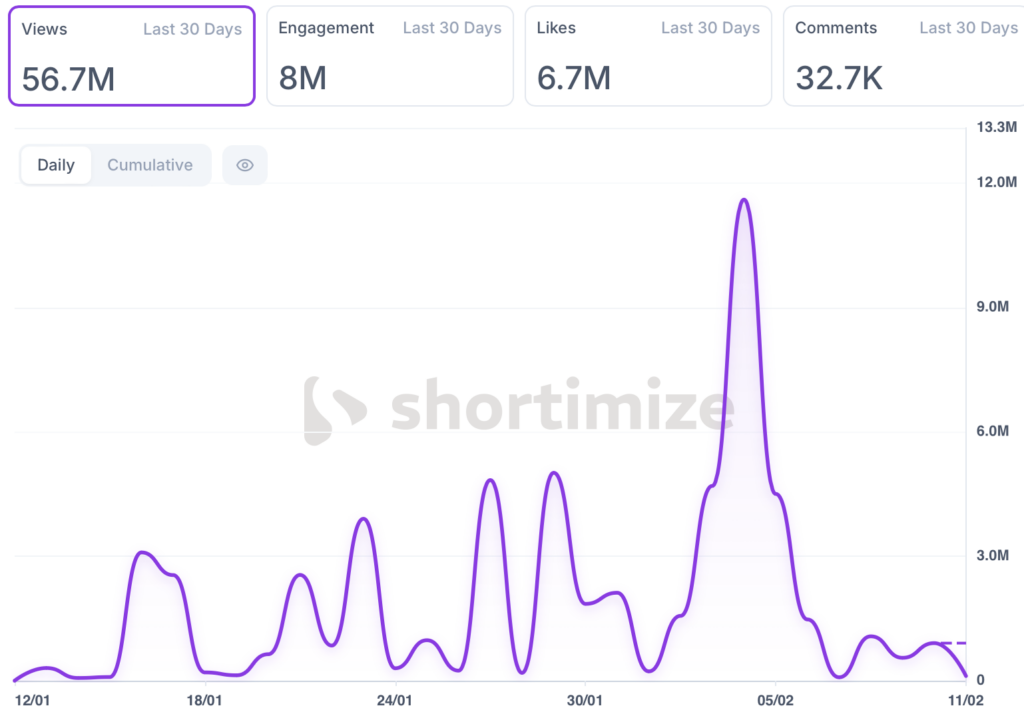Click the 56.7M views total
This screenshot has width=1024, height=722.
pos(68,79)
